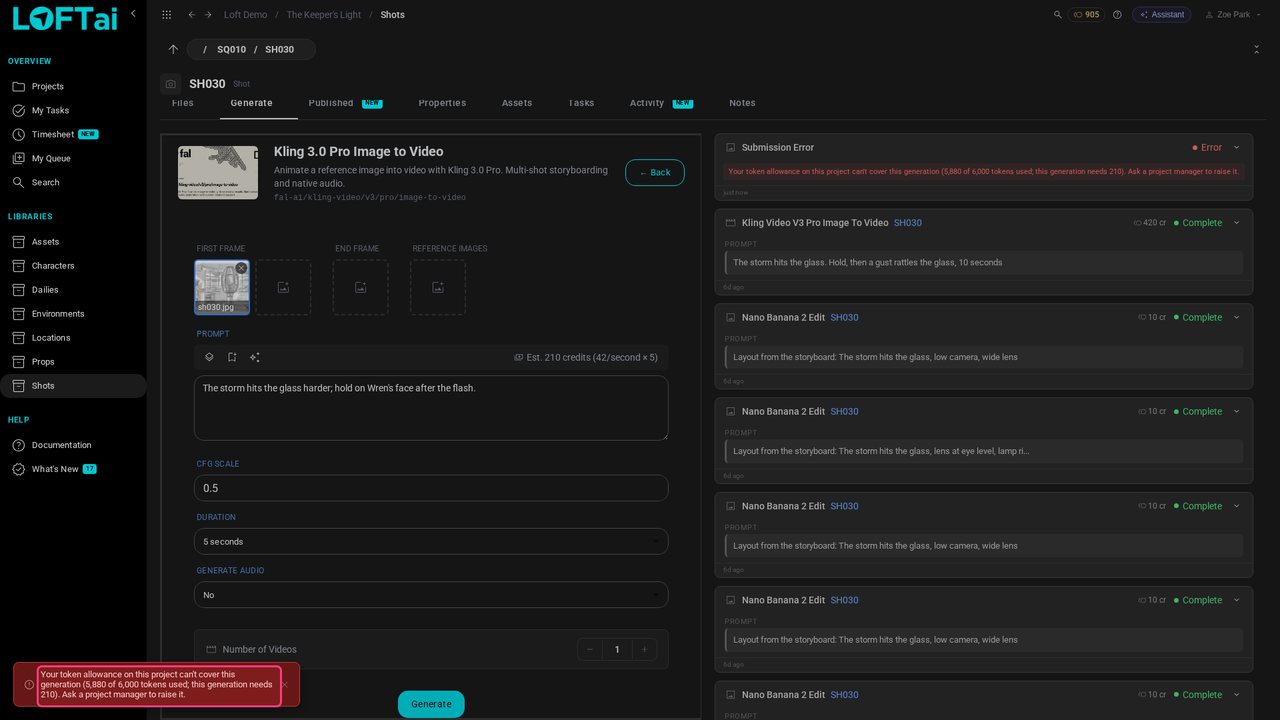Dismiss the token allowance error toast
The image size is (1280, 720).
(x=285, y=685)
